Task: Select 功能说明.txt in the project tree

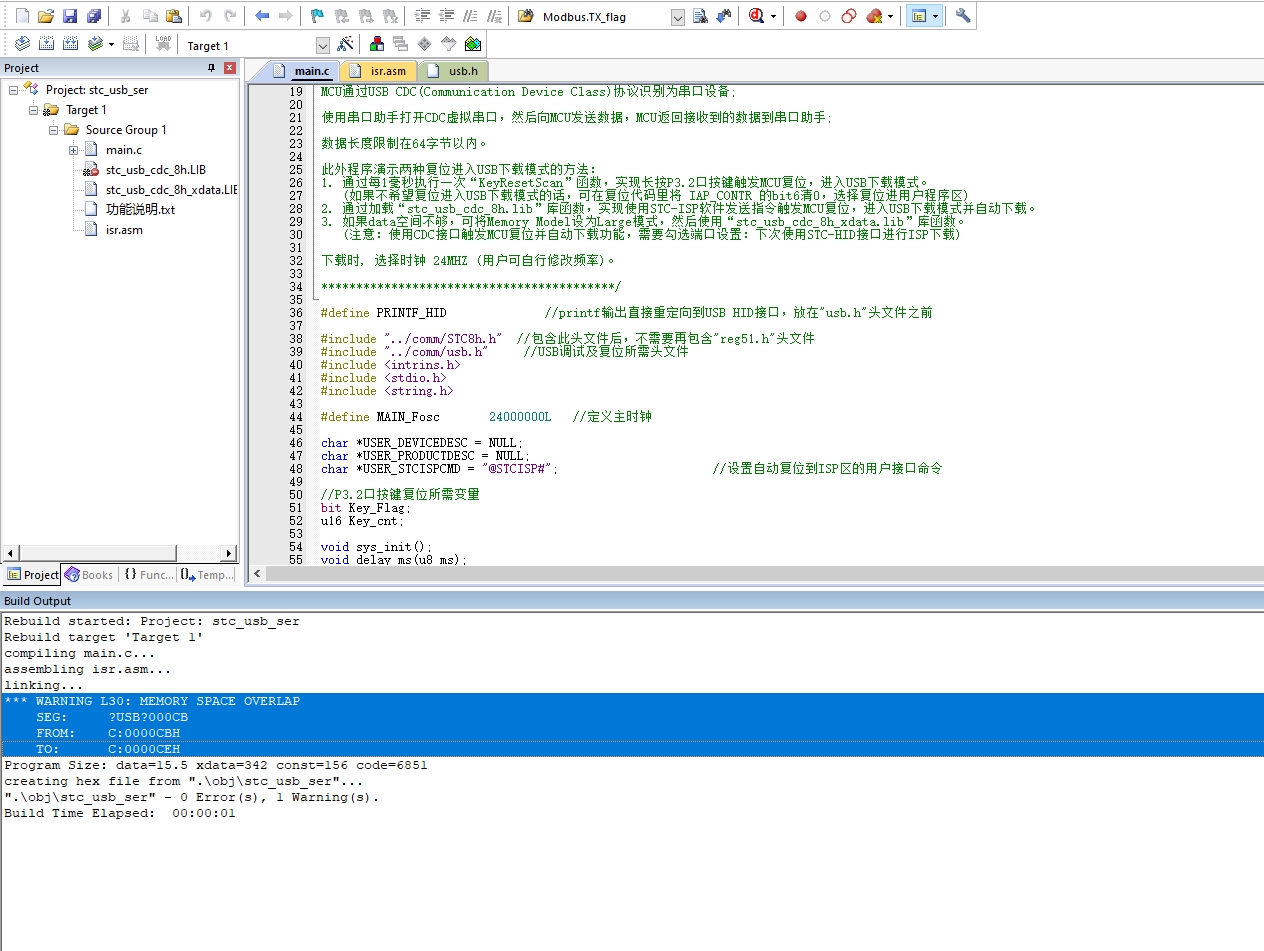Action: tap(140, 210)
